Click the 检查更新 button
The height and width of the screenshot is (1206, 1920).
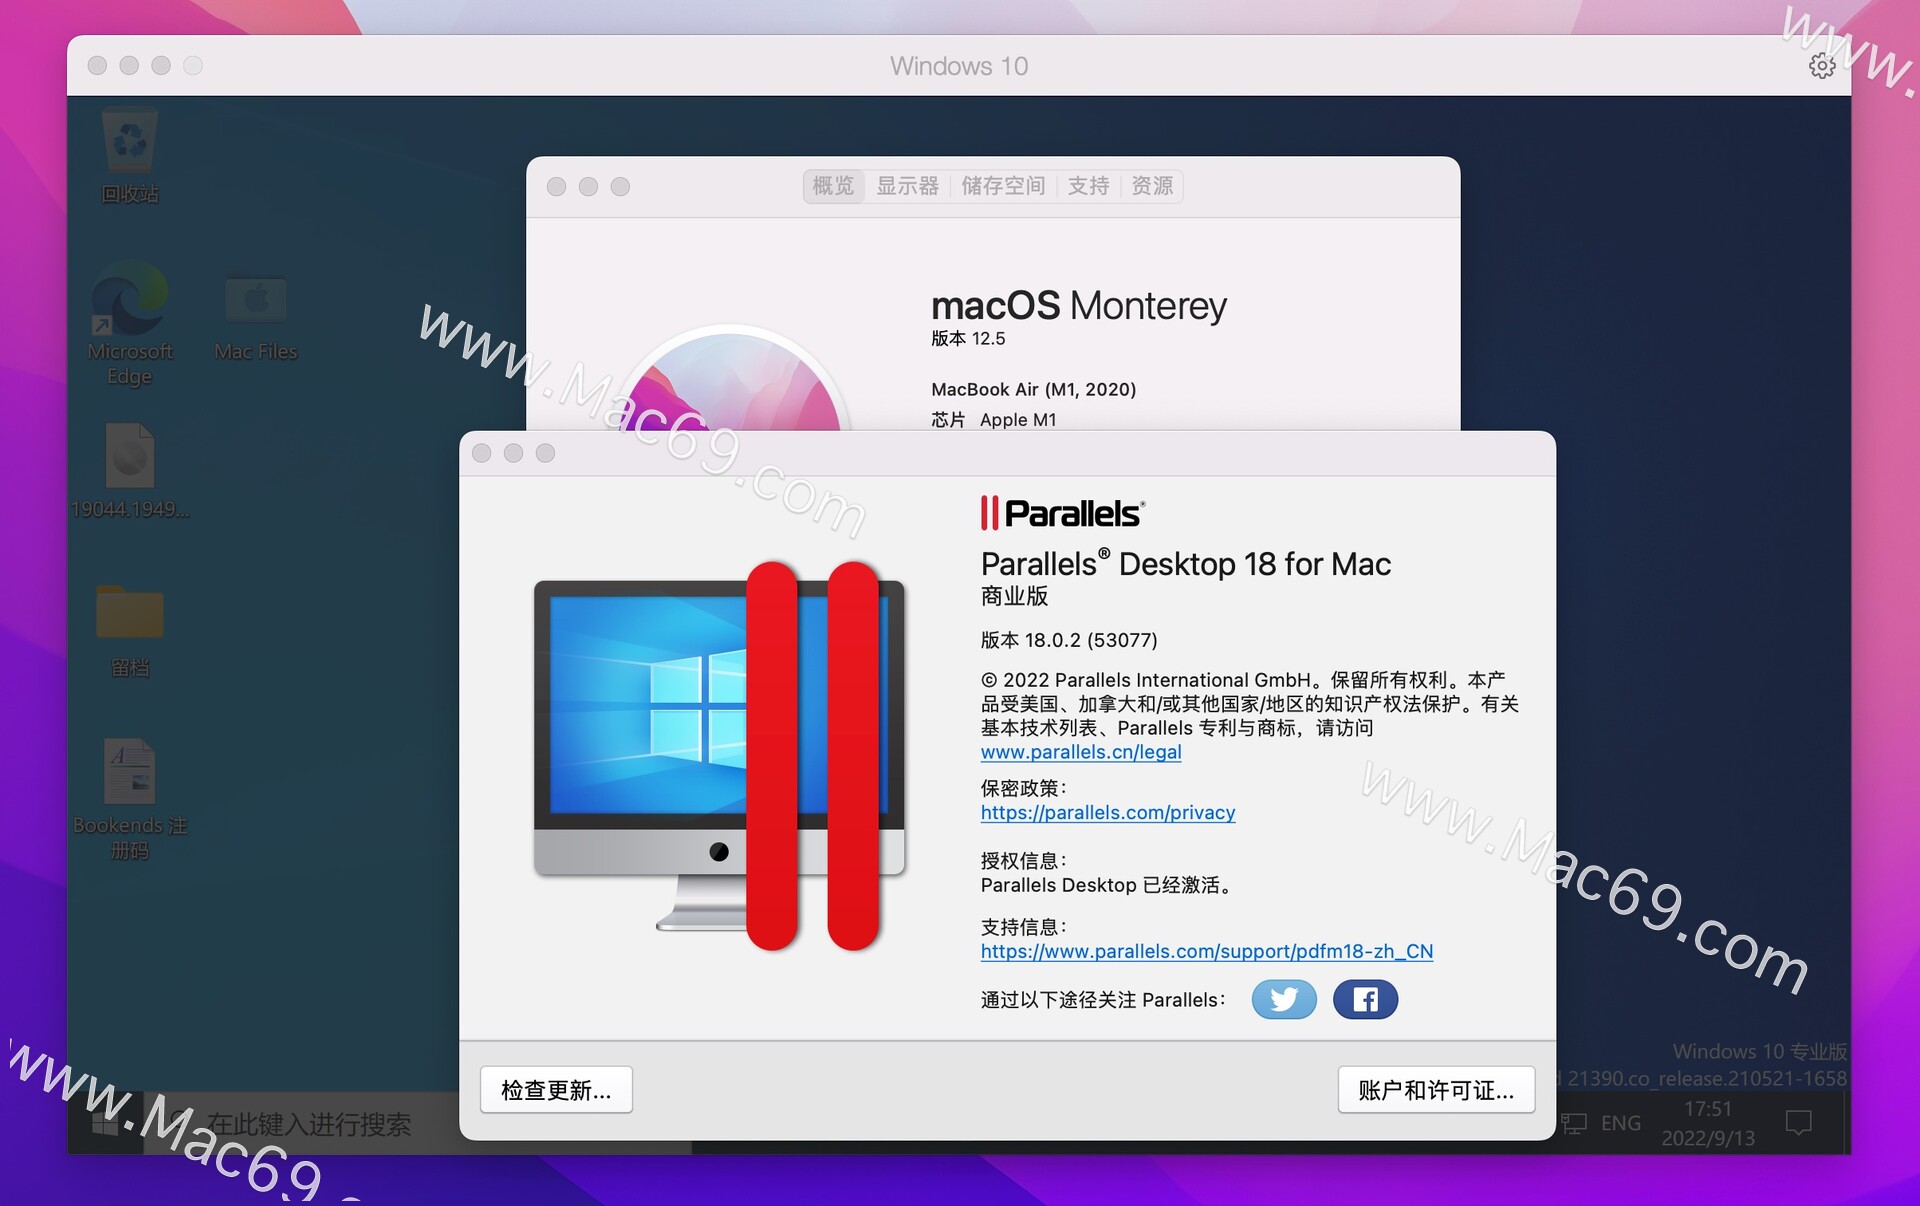click(x=556, y=1090)
